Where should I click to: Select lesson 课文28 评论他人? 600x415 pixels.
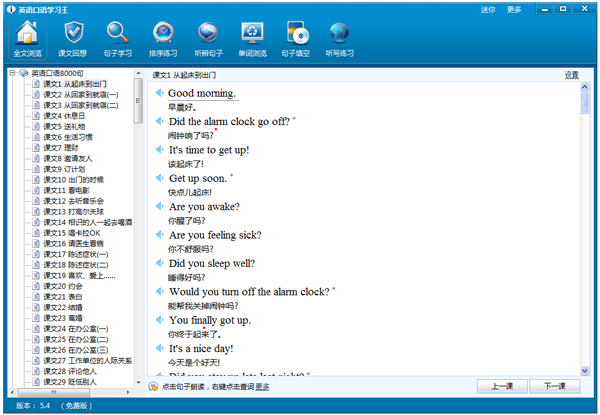coord(70,371)
